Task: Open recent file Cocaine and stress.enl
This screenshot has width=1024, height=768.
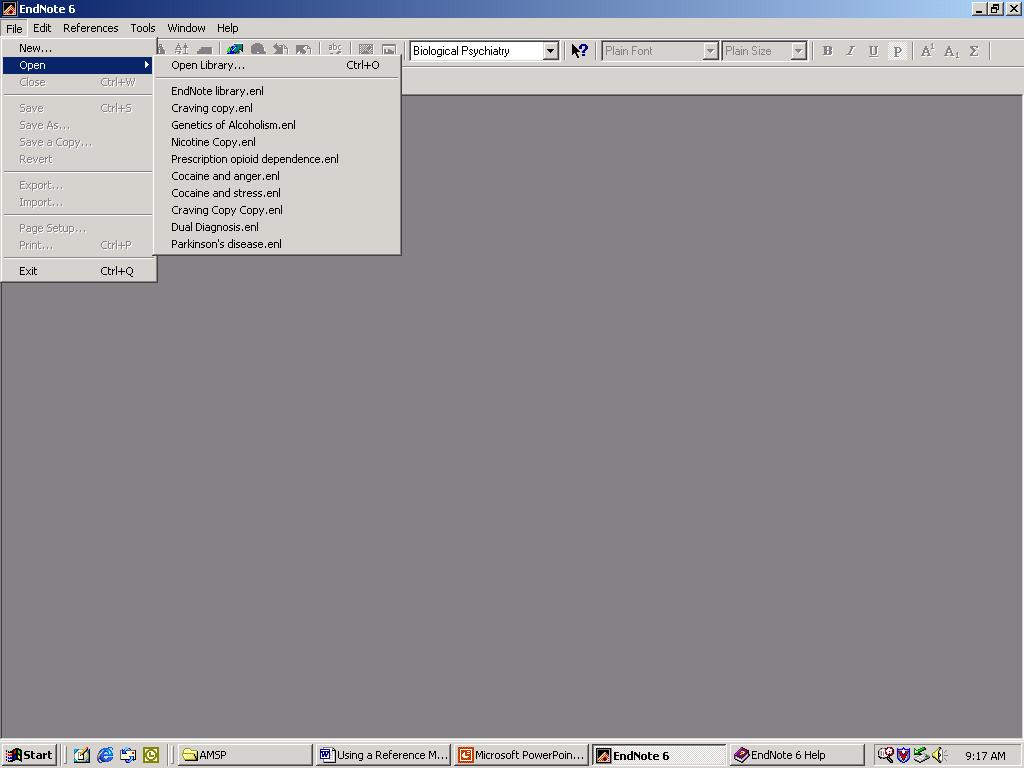Action: pyautogui.click(x=277, y=193)
